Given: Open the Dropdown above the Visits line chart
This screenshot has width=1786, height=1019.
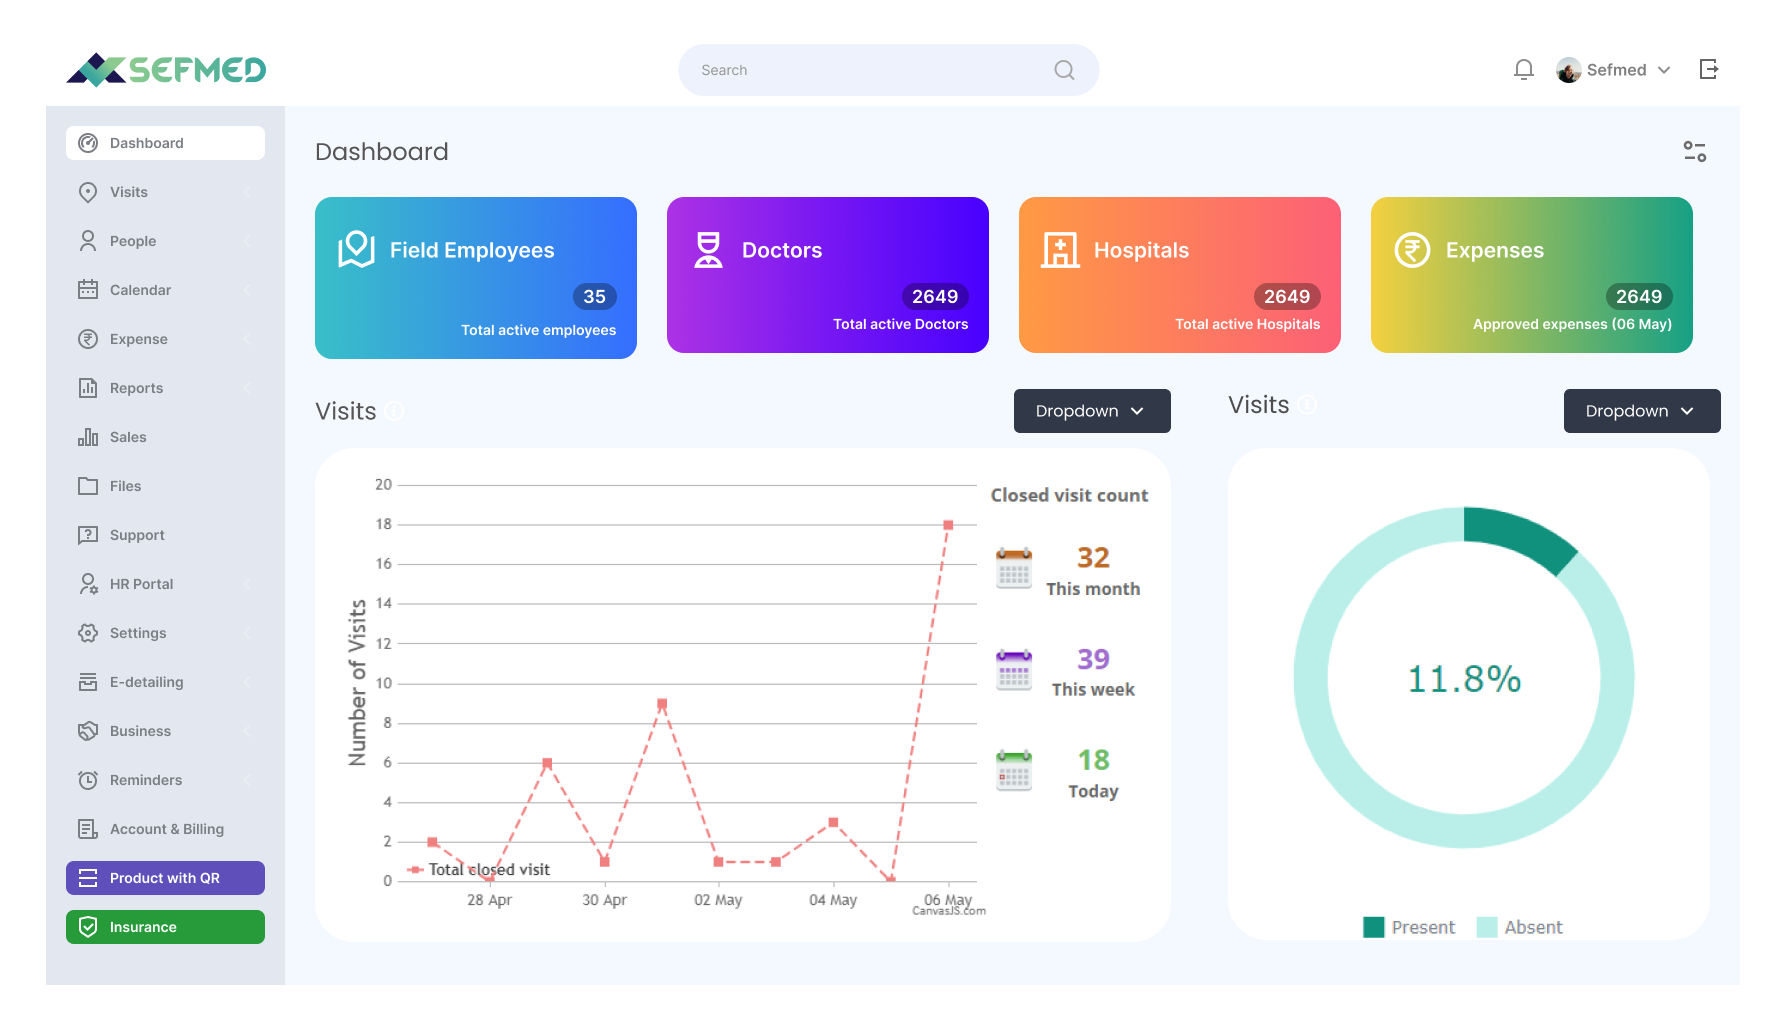Looking at the screenshot, I should click(x=1091, y=411).
